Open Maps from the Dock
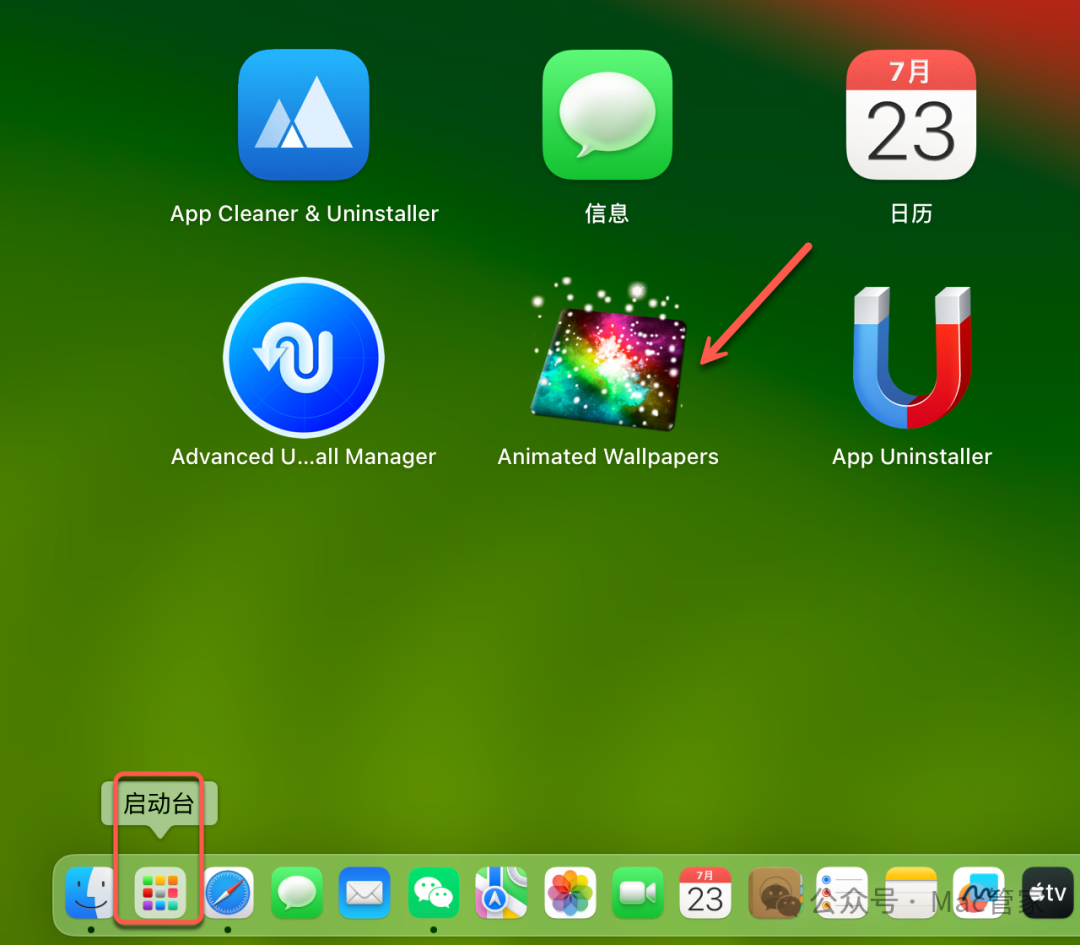The image size is (1080, 945). coord(501,893)
